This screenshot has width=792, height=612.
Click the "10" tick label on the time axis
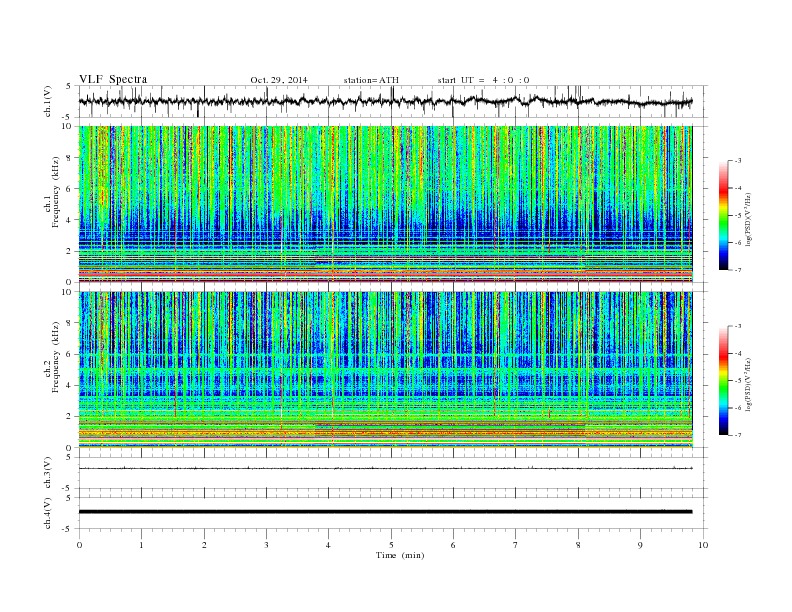coord(703,545)
